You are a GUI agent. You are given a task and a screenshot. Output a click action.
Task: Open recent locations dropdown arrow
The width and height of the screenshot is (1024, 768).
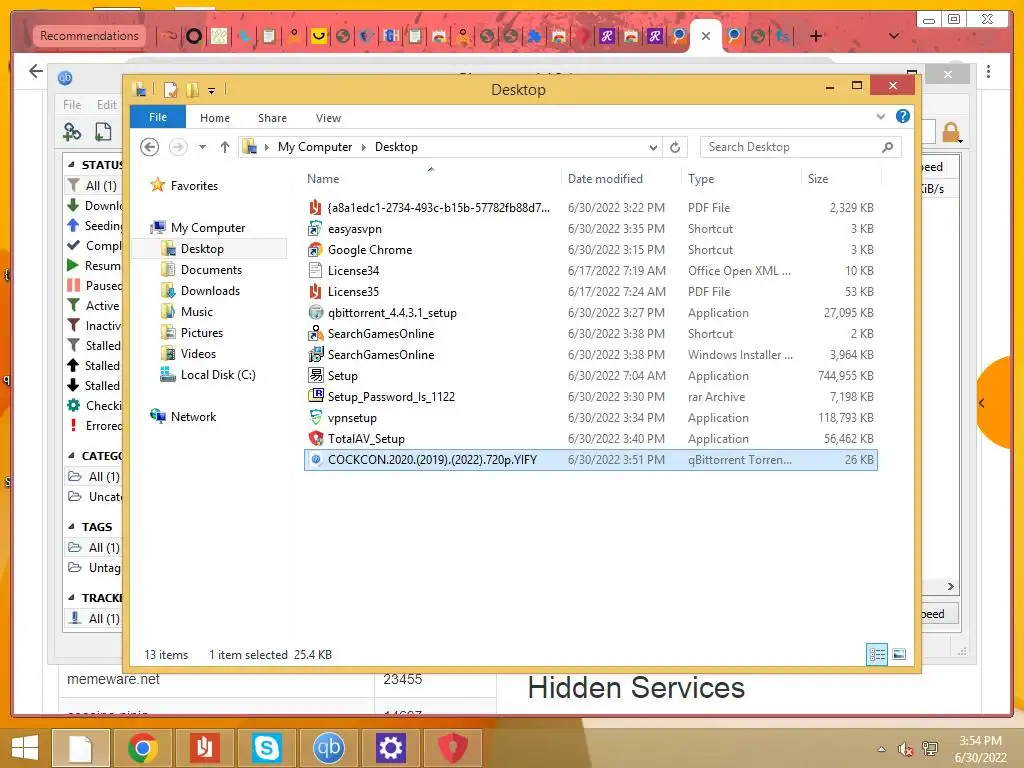(202, 147)
